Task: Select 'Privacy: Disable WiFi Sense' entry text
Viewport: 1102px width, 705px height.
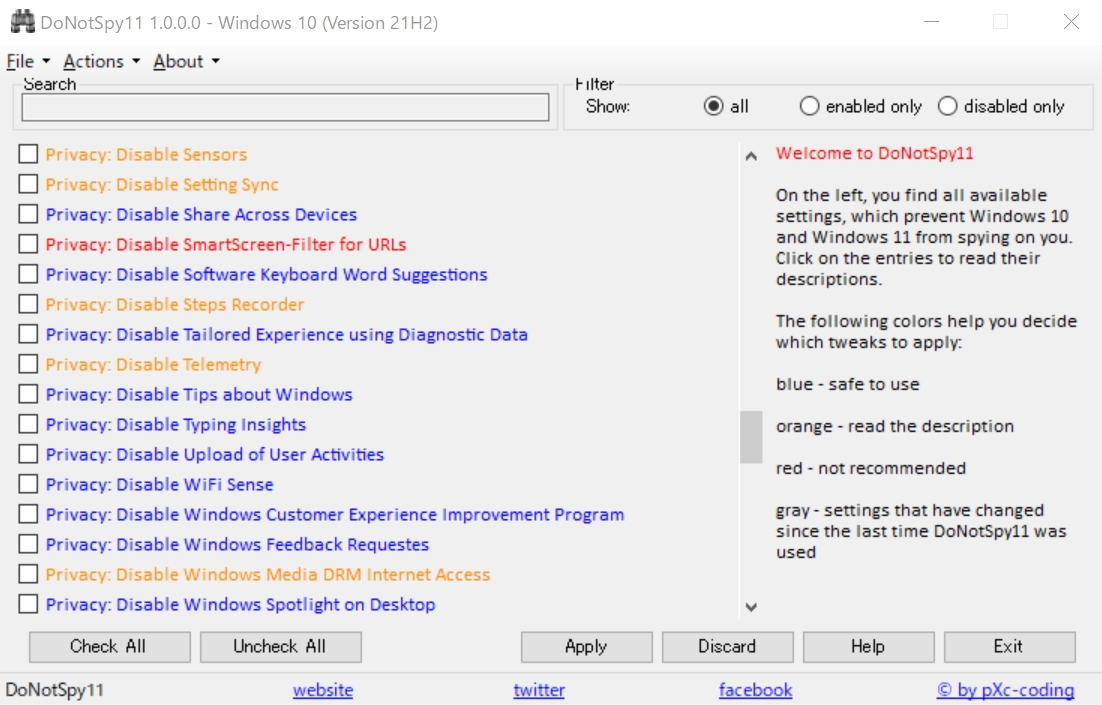Action: [x=160, y=484]
